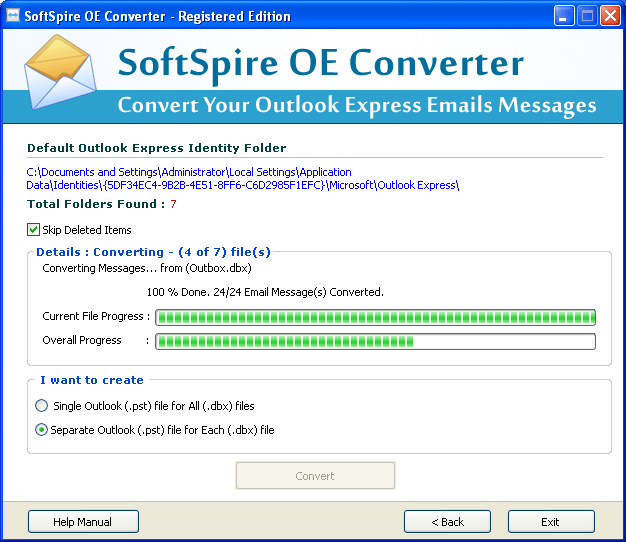This screenshot has width=626, height=542.
Task: Click the 'I want to create' group label
Action: pyautogui.click(x=92, y=380)
